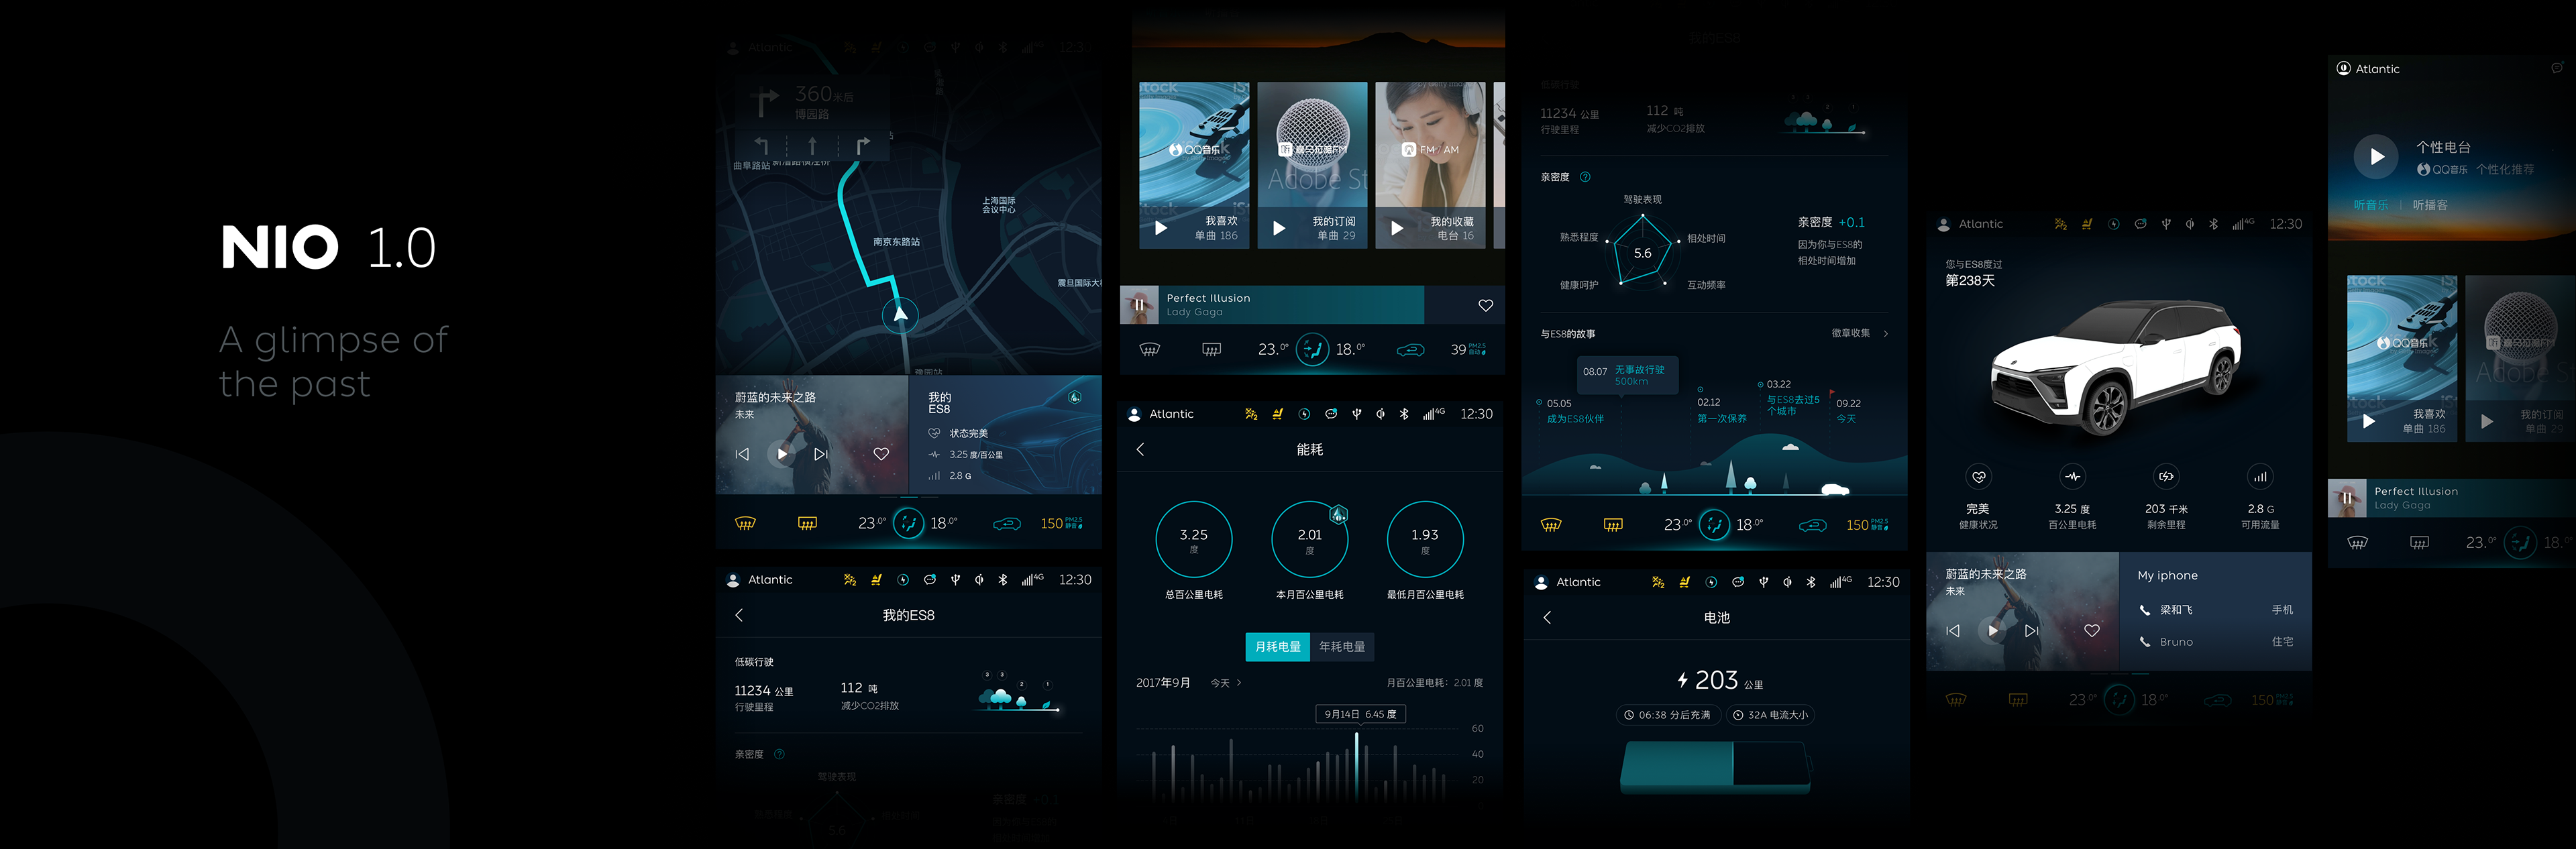2576x849 pixels.
Task: Open 完美 健康状况 heart icon under the car
Action: pyautogui.click(x=1978, y=477)
